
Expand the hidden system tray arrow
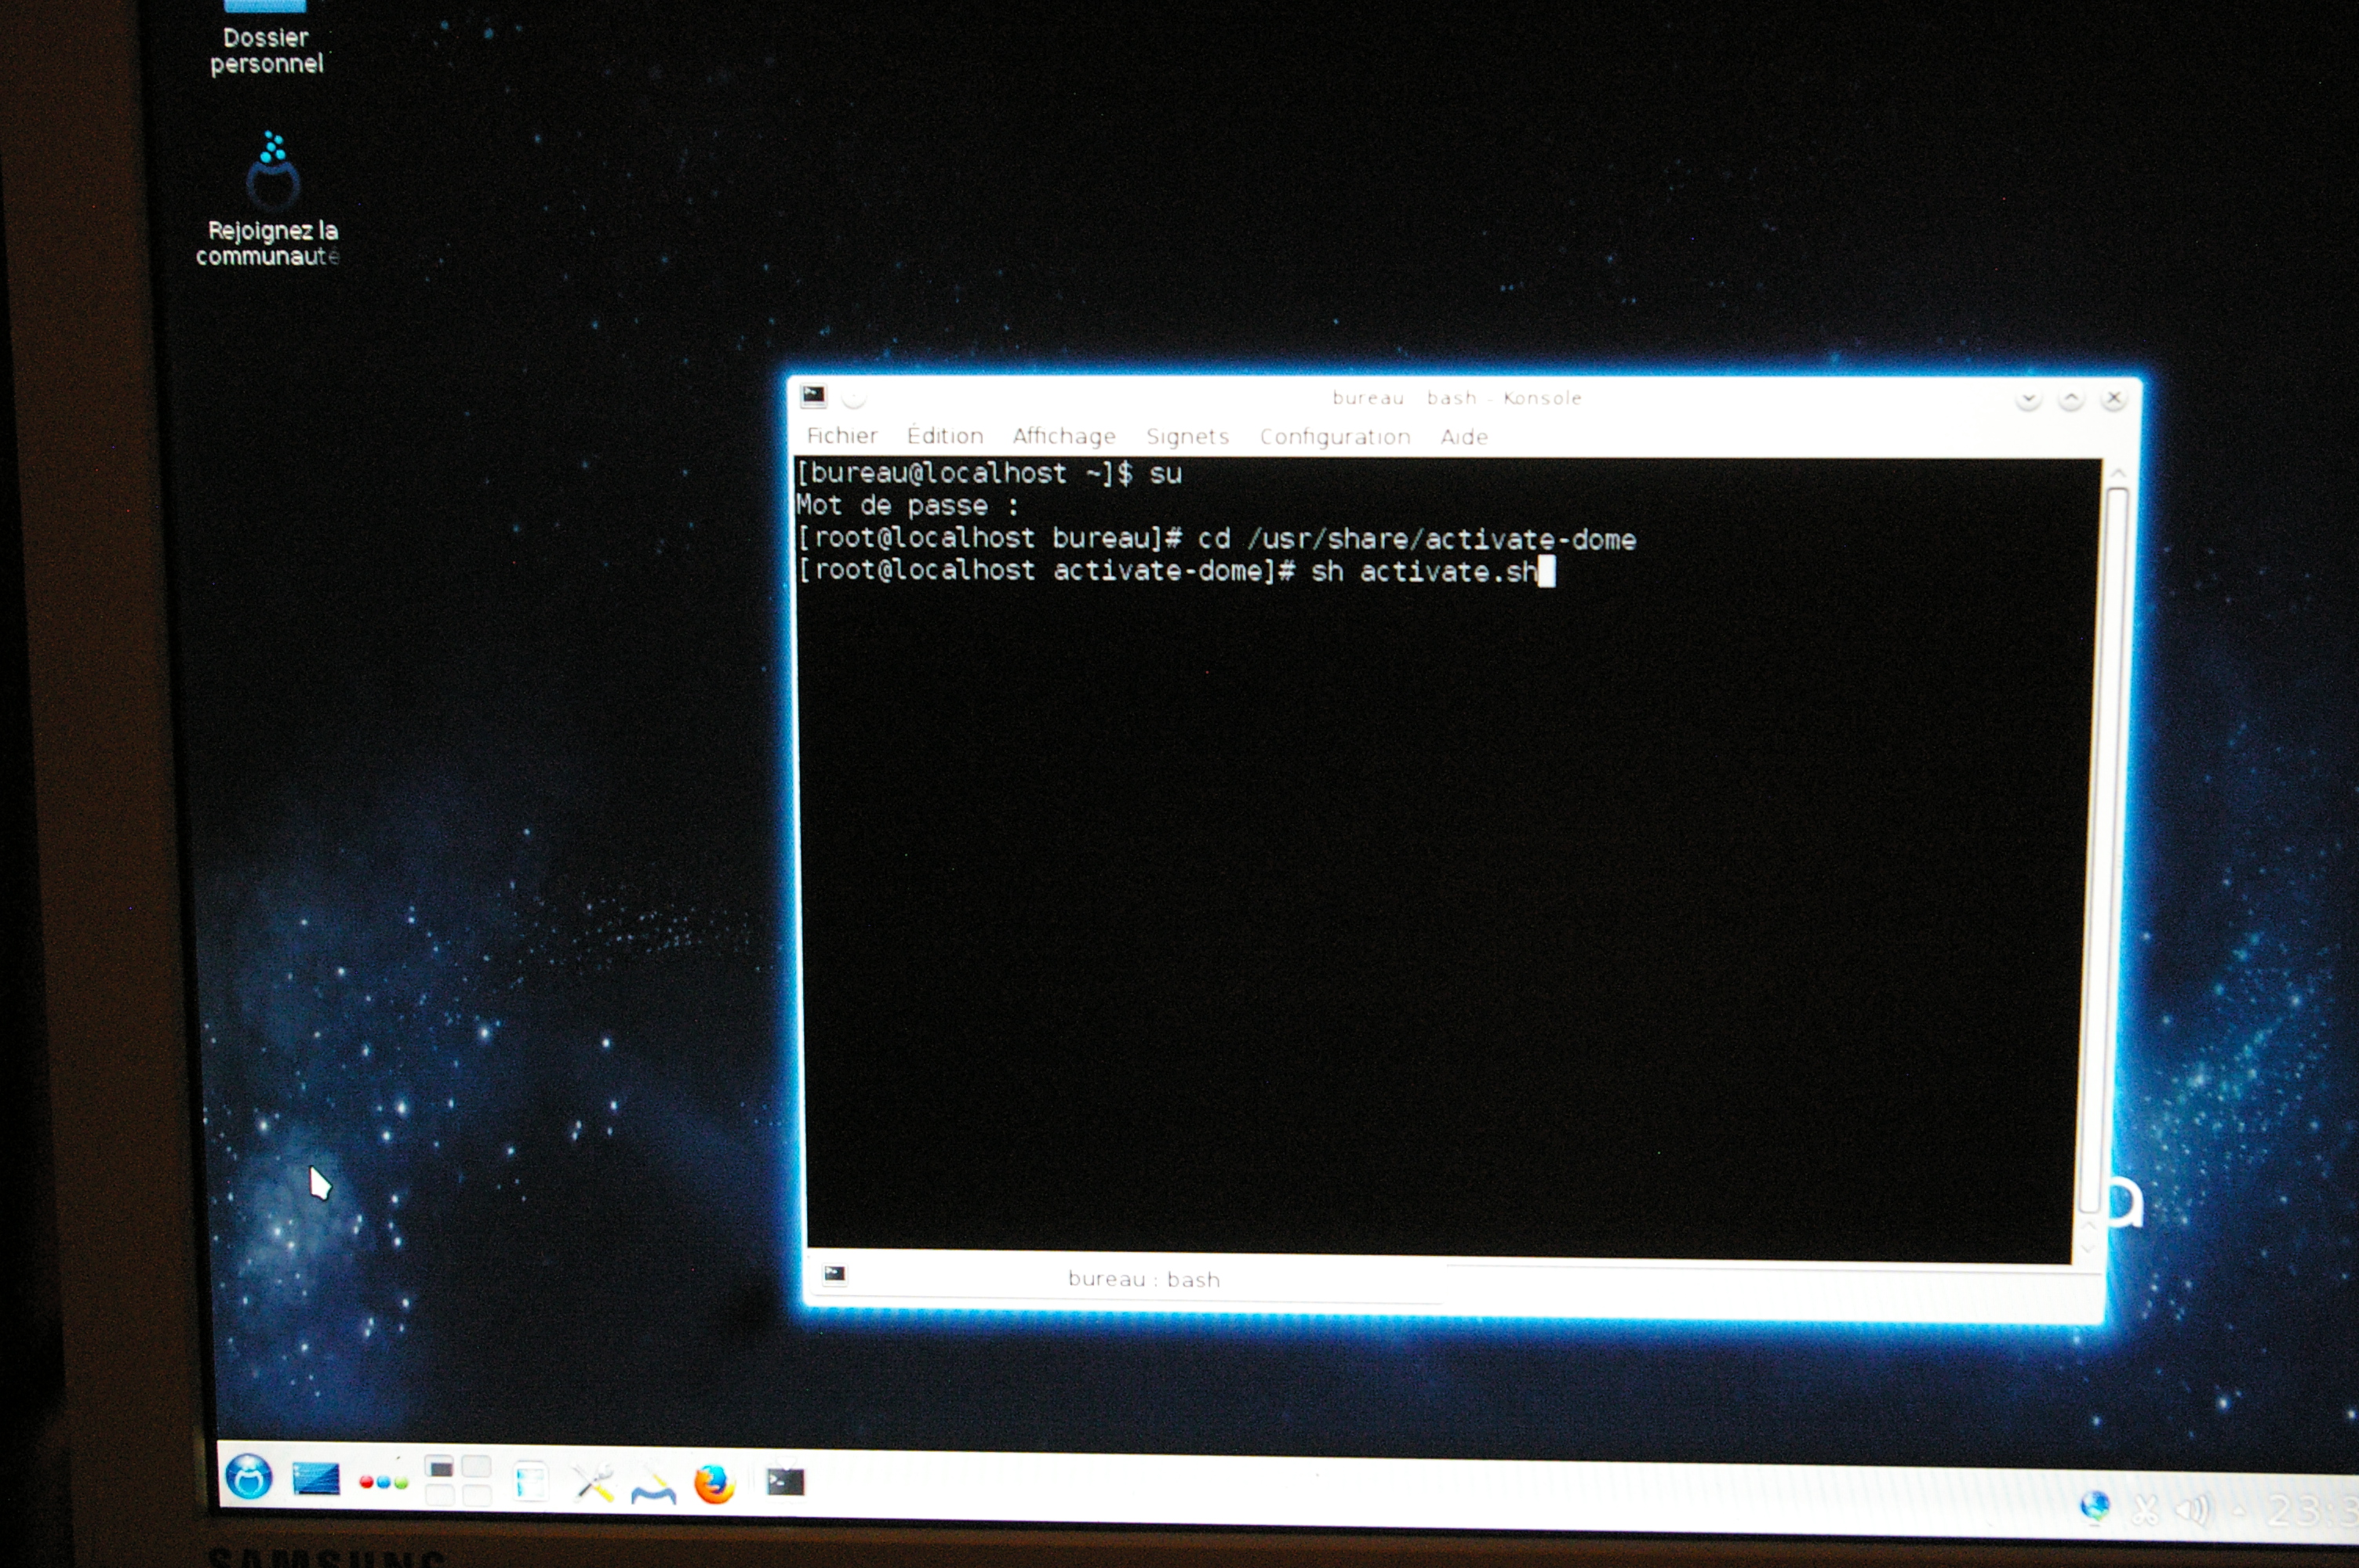click(2240, 1509)
